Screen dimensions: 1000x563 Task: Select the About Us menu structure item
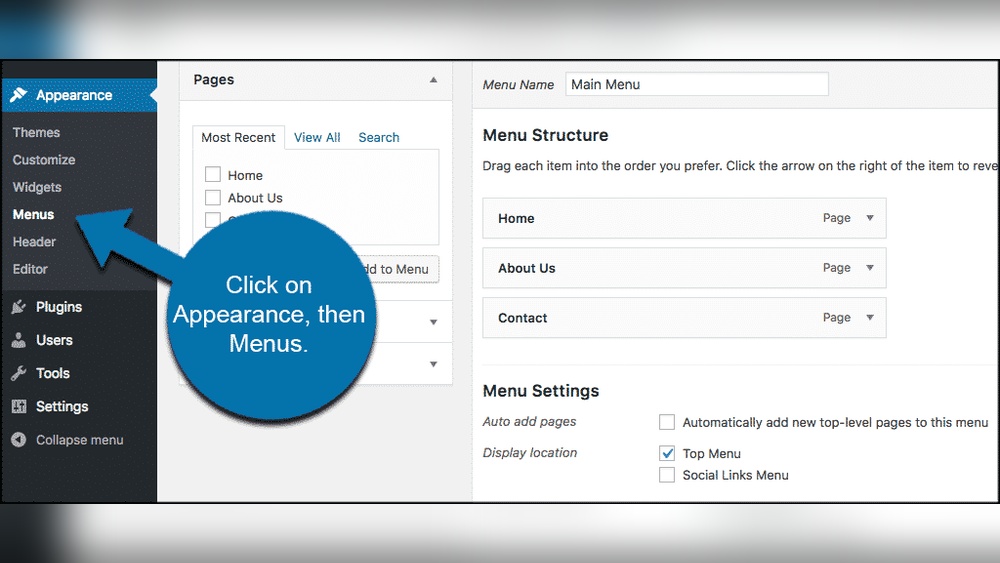pos(684,268)
